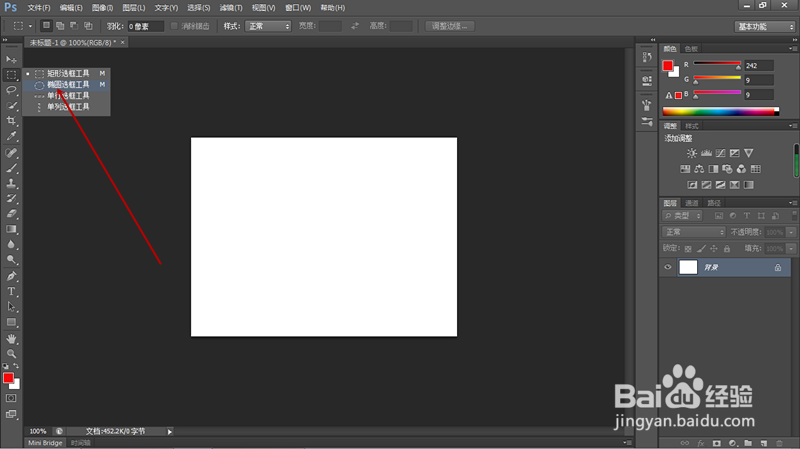Choose New Selection mode button
The height and width of the screenshot is (449, 800).
tap(46, 26)
